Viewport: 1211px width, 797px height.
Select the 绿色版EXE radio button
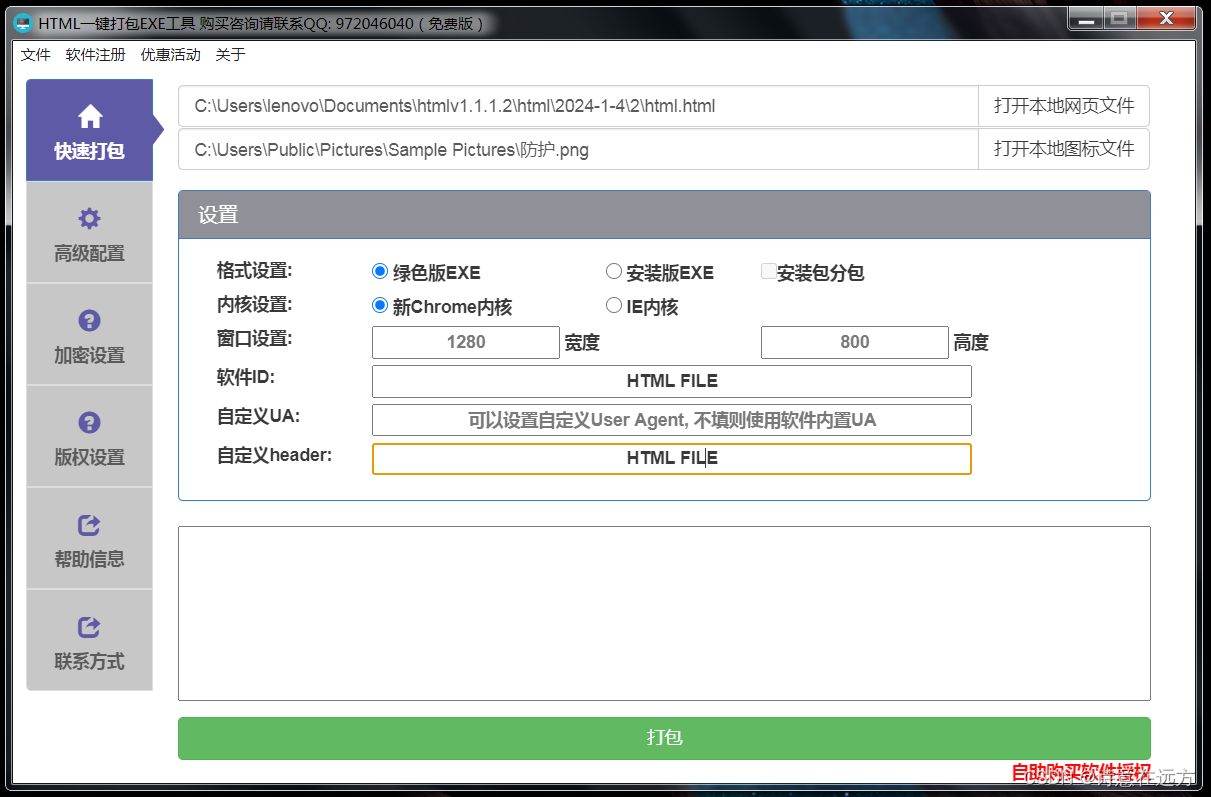(380, 269)
